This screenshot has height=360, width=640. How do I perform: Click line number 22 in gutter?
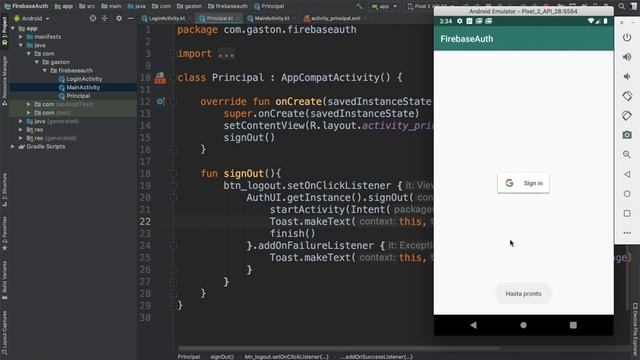[x=145, y=222]
